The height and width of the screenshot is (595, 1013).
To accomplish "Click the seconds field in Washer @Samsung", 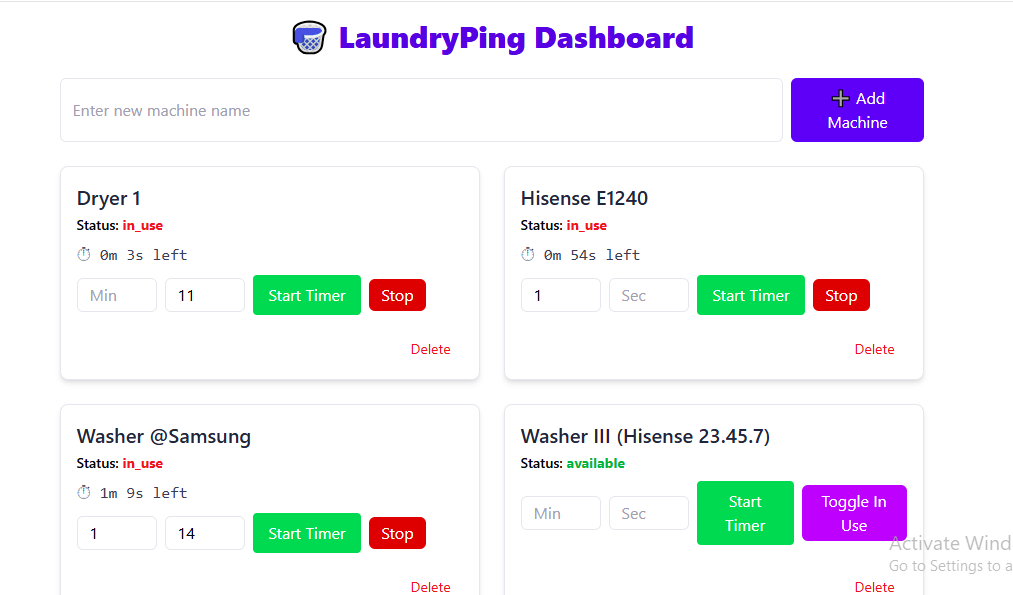I will [x=204, y=533].
